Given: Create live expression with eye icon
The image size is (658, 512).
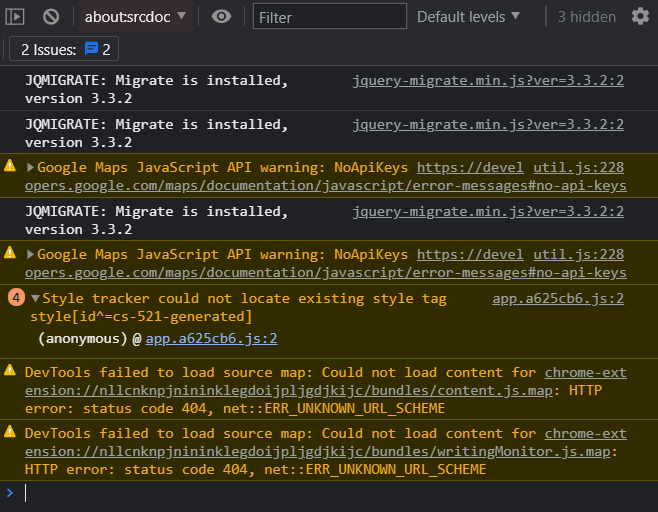Looking at the screenshot, I should tap(222, 16).
